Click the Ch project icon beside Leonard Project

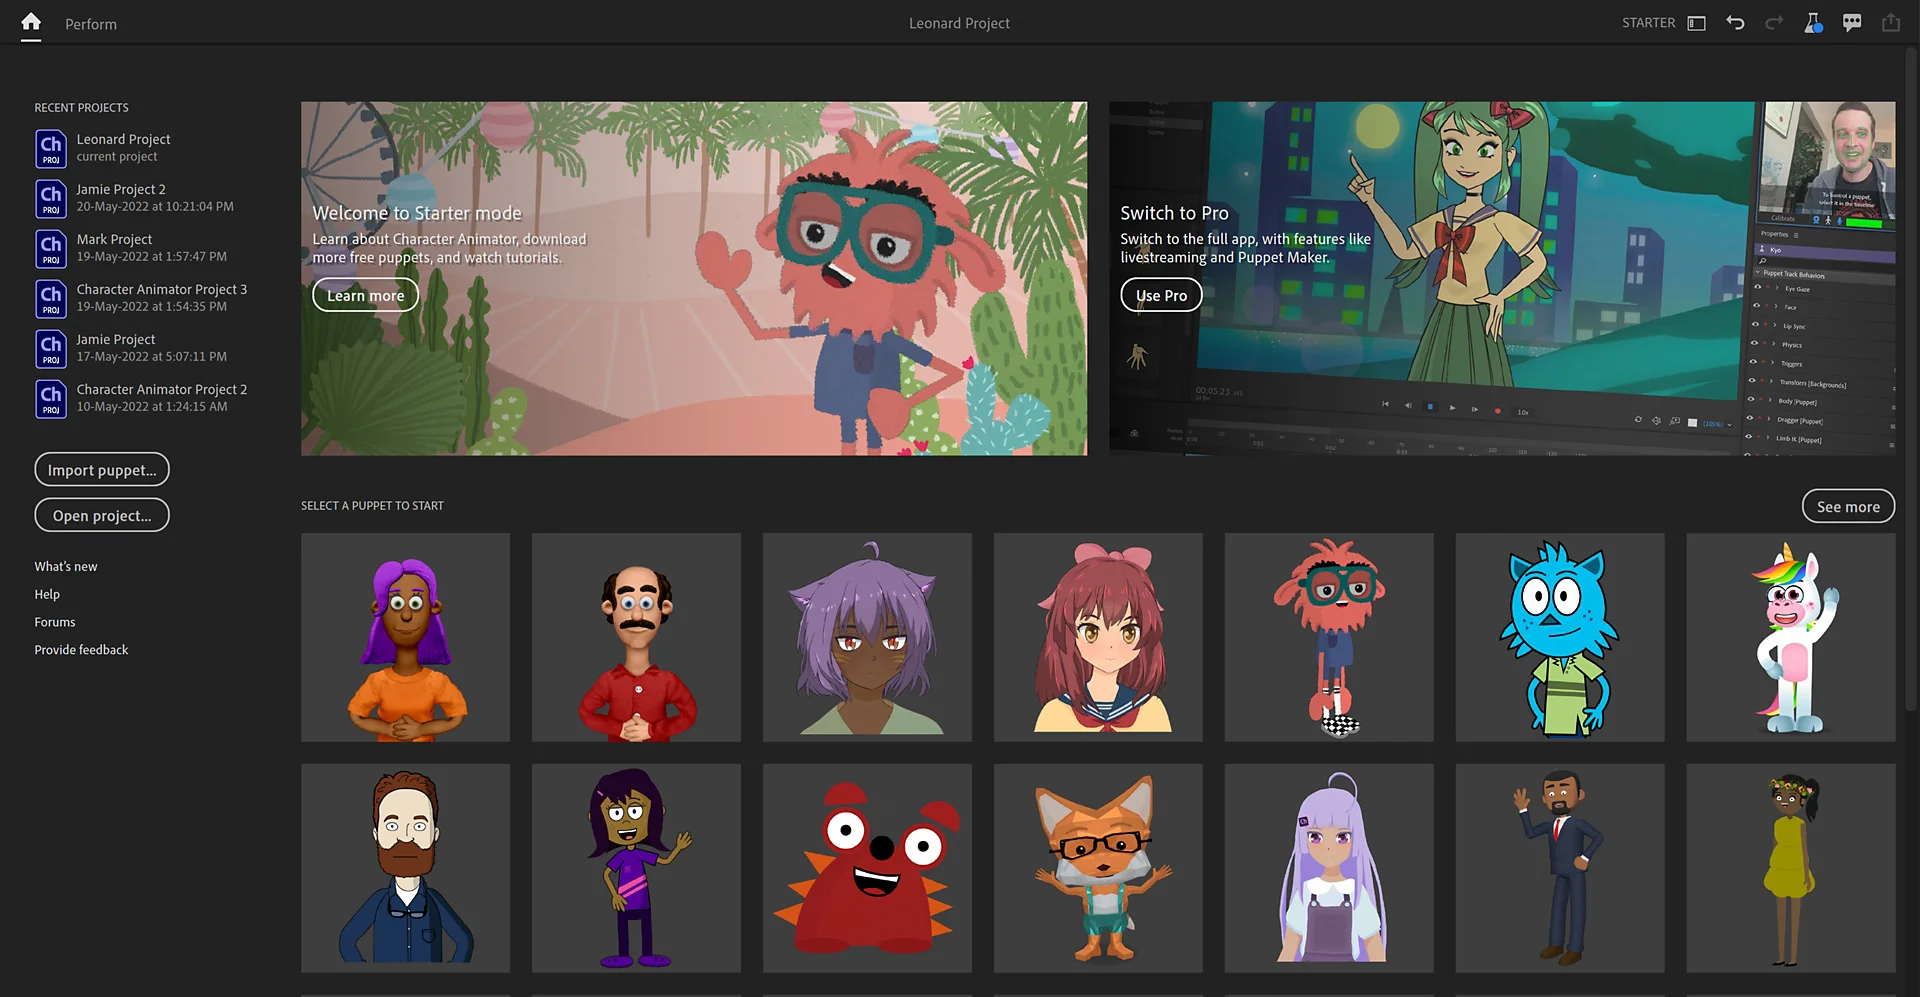[x=50, y=148]
